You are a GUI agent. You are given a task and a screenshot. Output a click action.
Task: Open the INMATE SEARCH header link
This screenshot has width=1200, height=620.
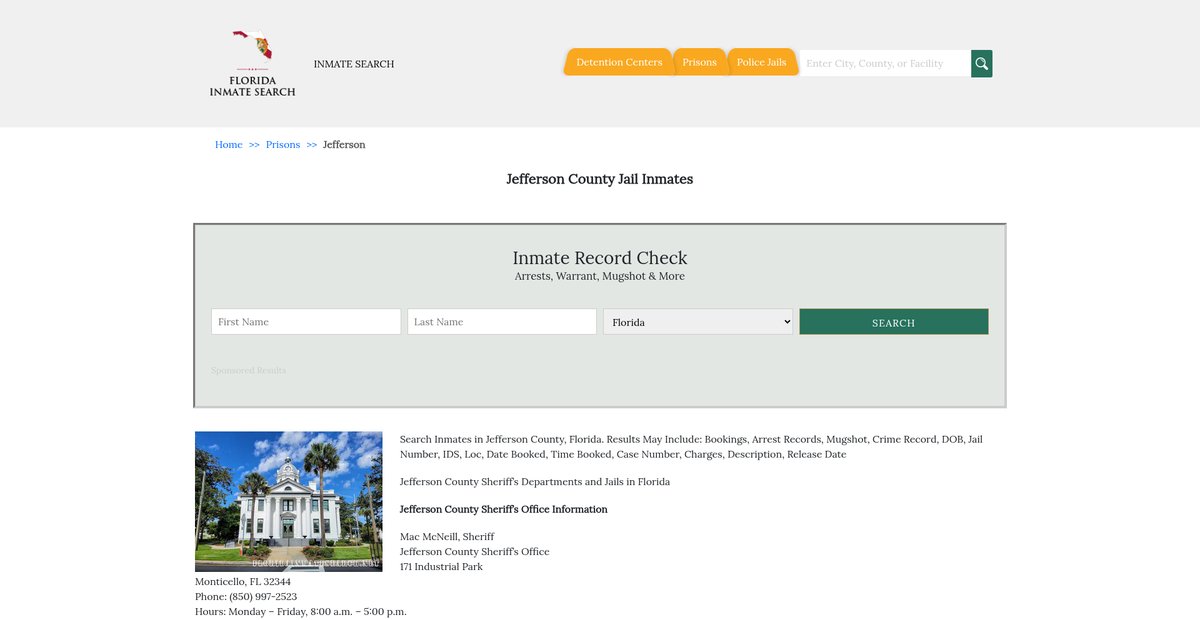[354, 64]
